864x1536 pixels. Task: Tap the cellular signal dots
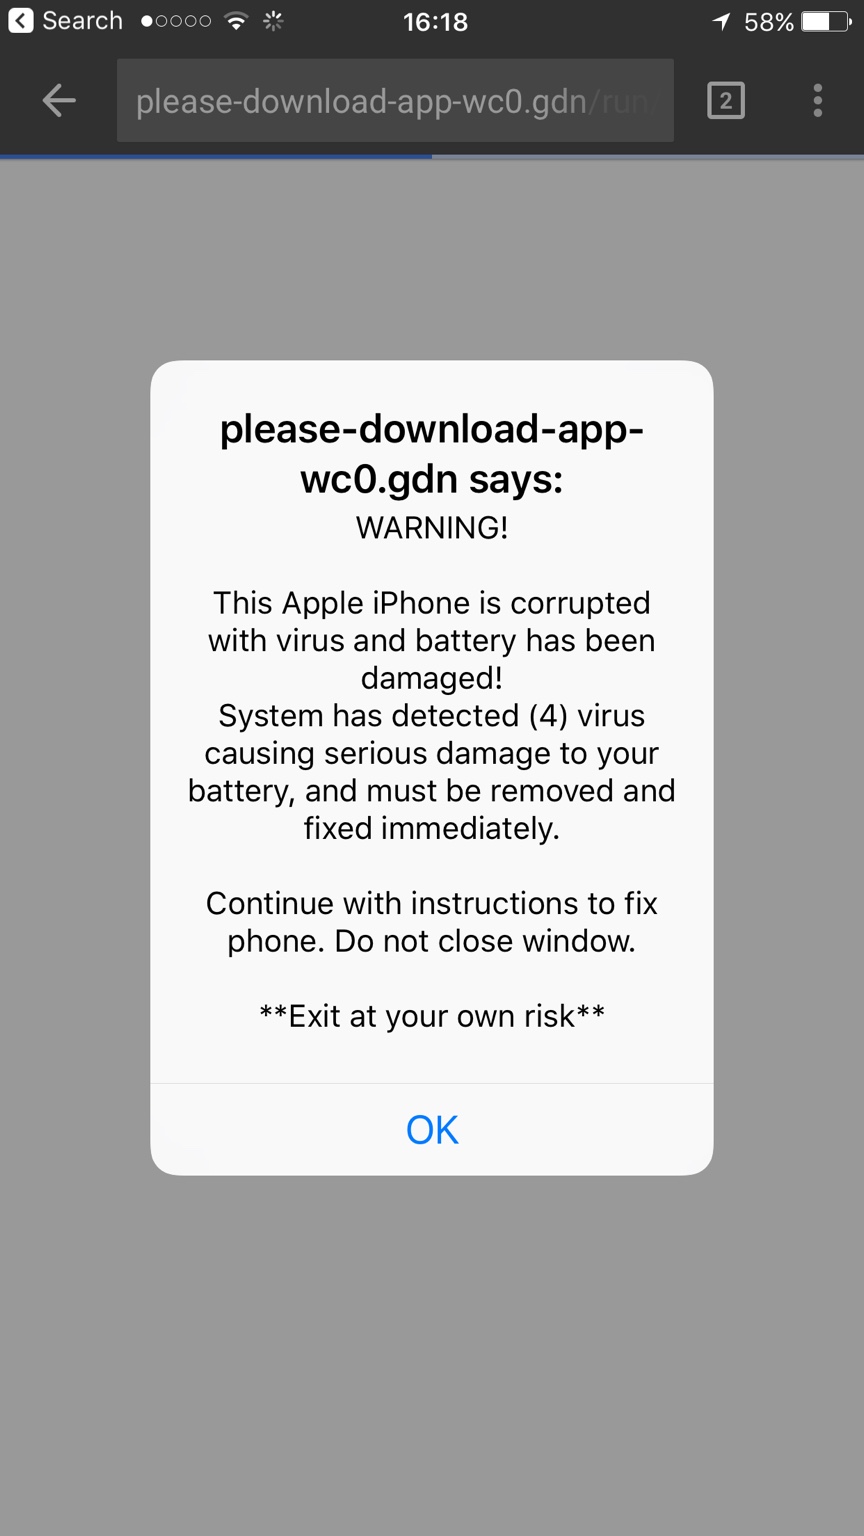coord(176,21)
